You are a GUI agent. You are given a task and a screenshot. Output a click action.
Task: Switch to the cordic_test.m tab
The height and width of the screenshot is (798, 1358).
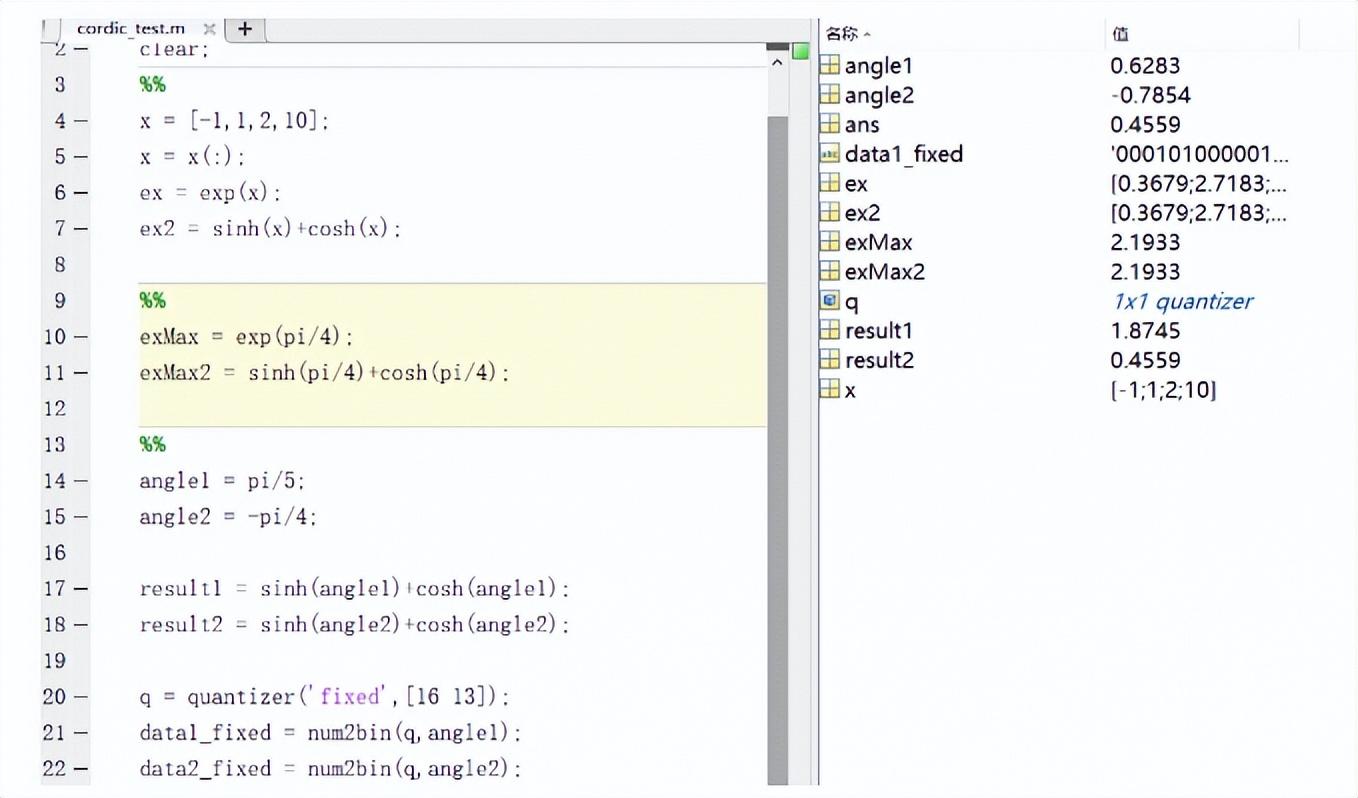[x=130, y=29]
